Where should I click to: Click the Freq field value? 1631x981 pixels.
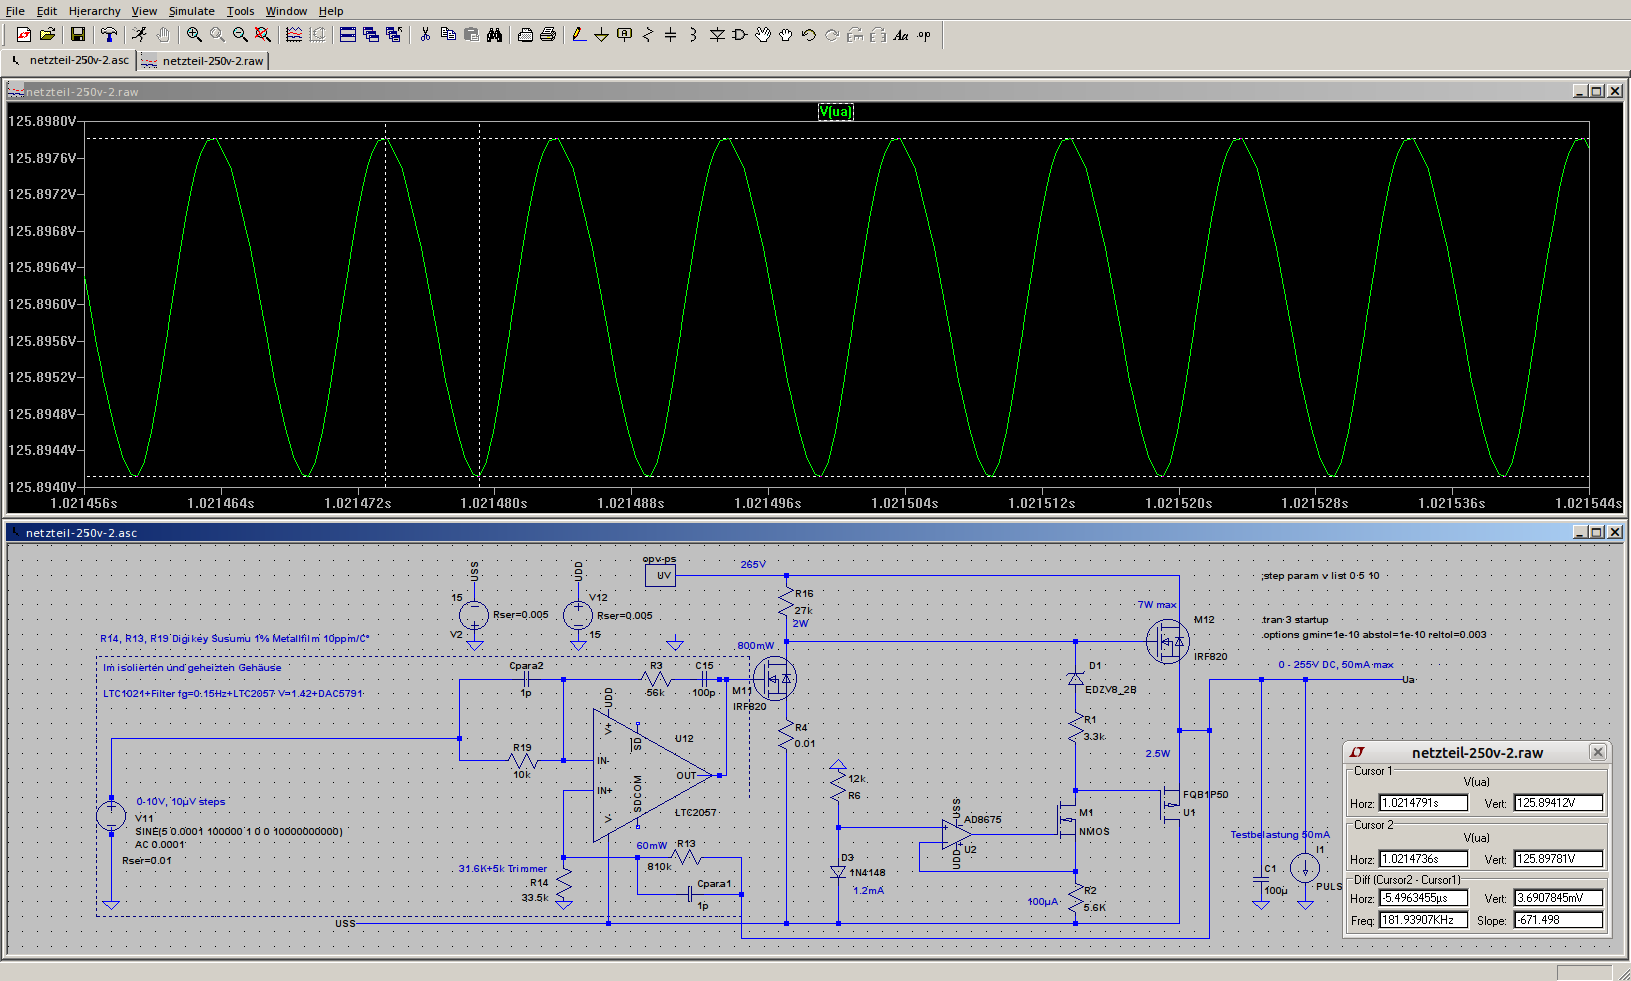(1424, 920)
